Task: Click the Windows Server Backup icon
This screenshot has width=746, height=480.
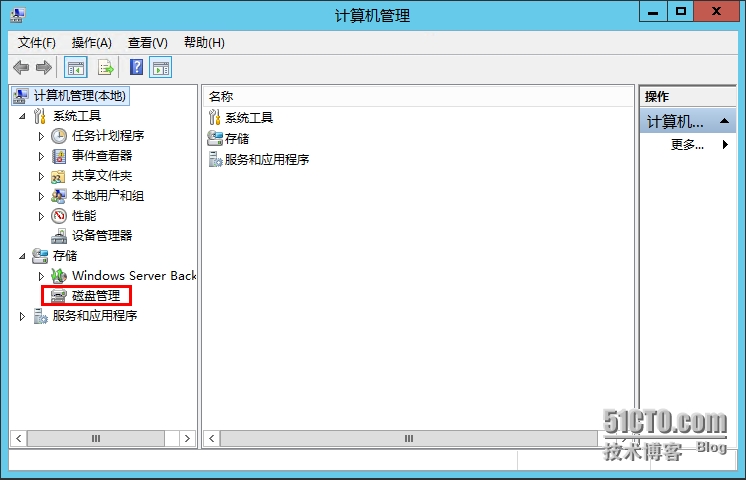Action: coord(59,276)
